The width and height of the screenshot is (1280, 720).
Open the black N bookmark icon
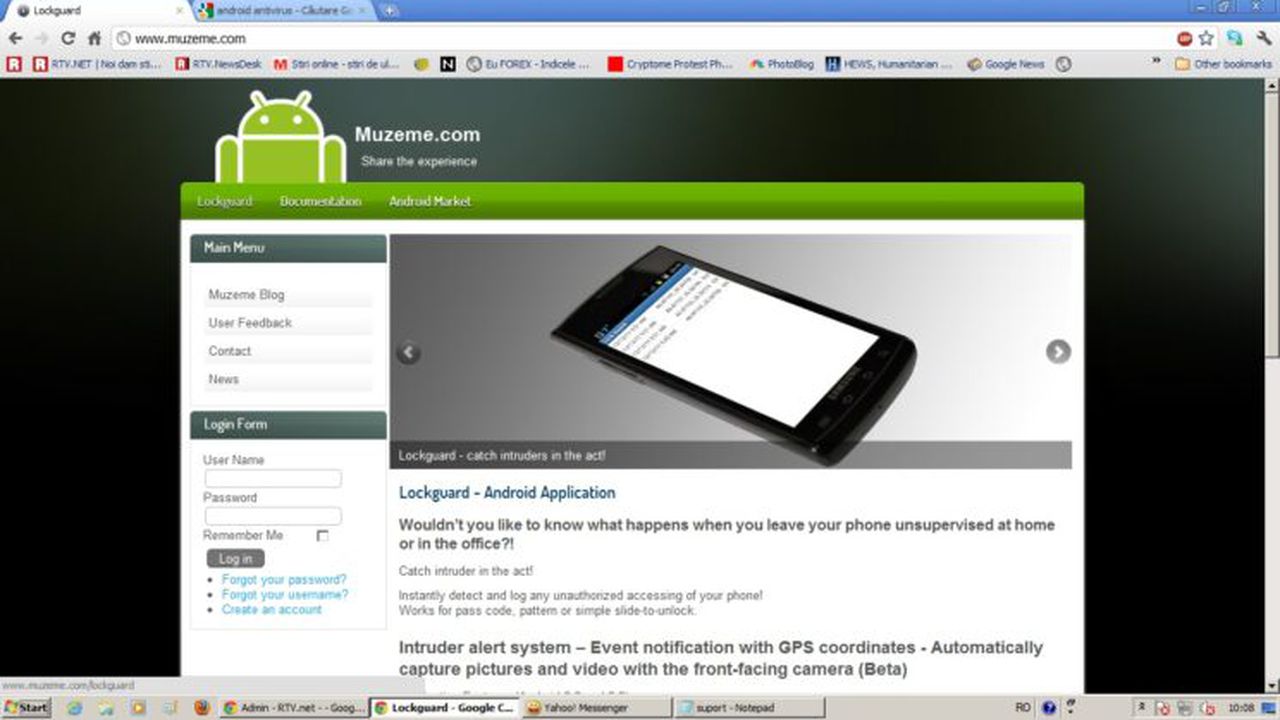click(x=447, y=64)
